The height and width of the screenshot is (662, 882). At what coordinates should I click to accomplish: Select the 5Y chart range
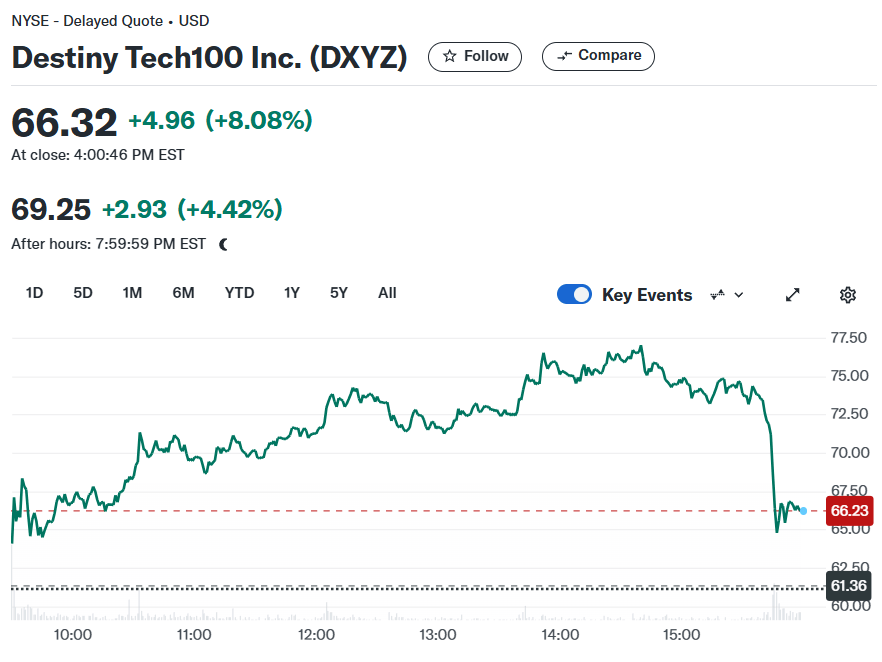point(339,293)
